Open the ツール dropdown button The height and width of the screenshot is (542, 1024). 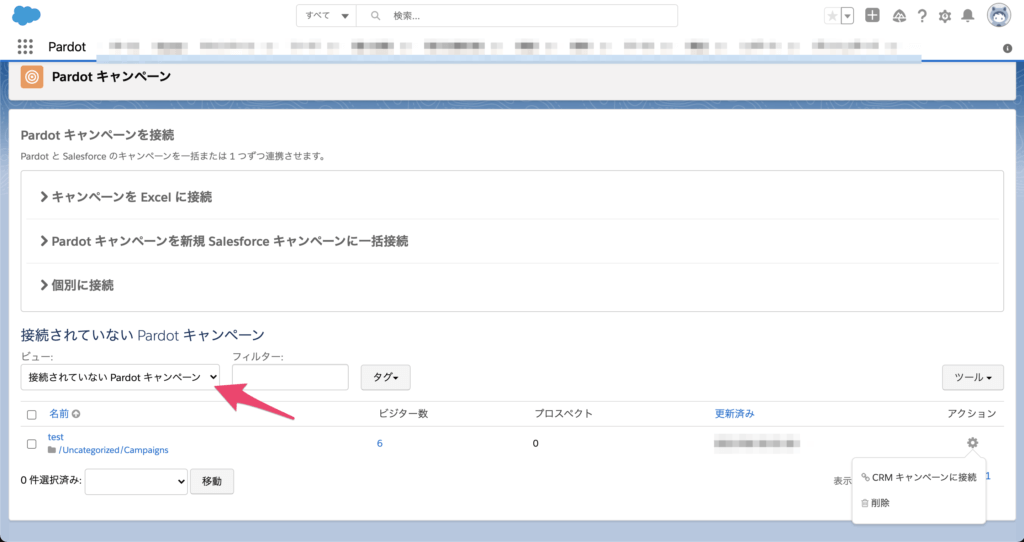[x=972, y=377]
